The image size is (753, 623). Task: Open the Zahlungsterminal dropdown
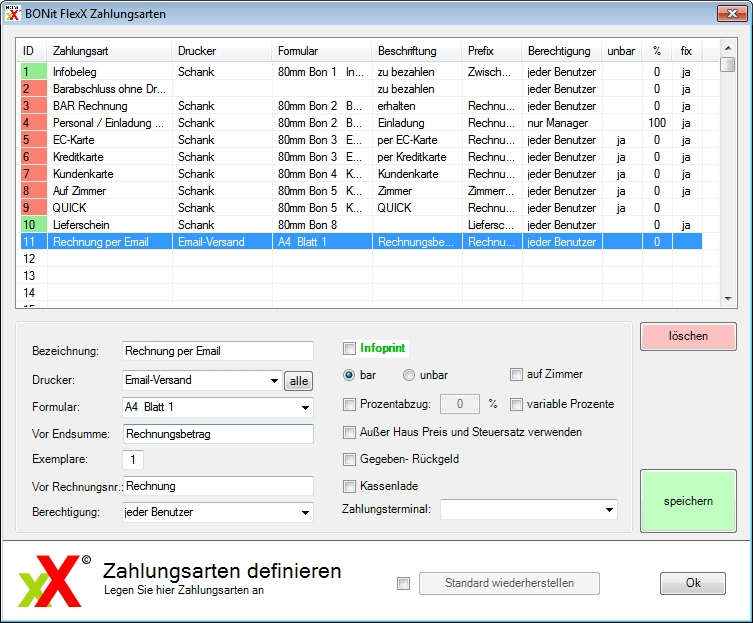609,510
